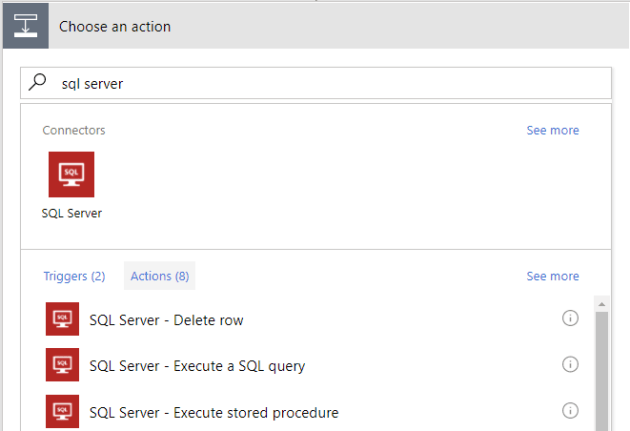Image resolution: width=630 pixels, height=431 pixels.
Task: Choose 'SQL Server - Execute a SQL query' text
Action: pyautogui.click(x=197, y=366)
